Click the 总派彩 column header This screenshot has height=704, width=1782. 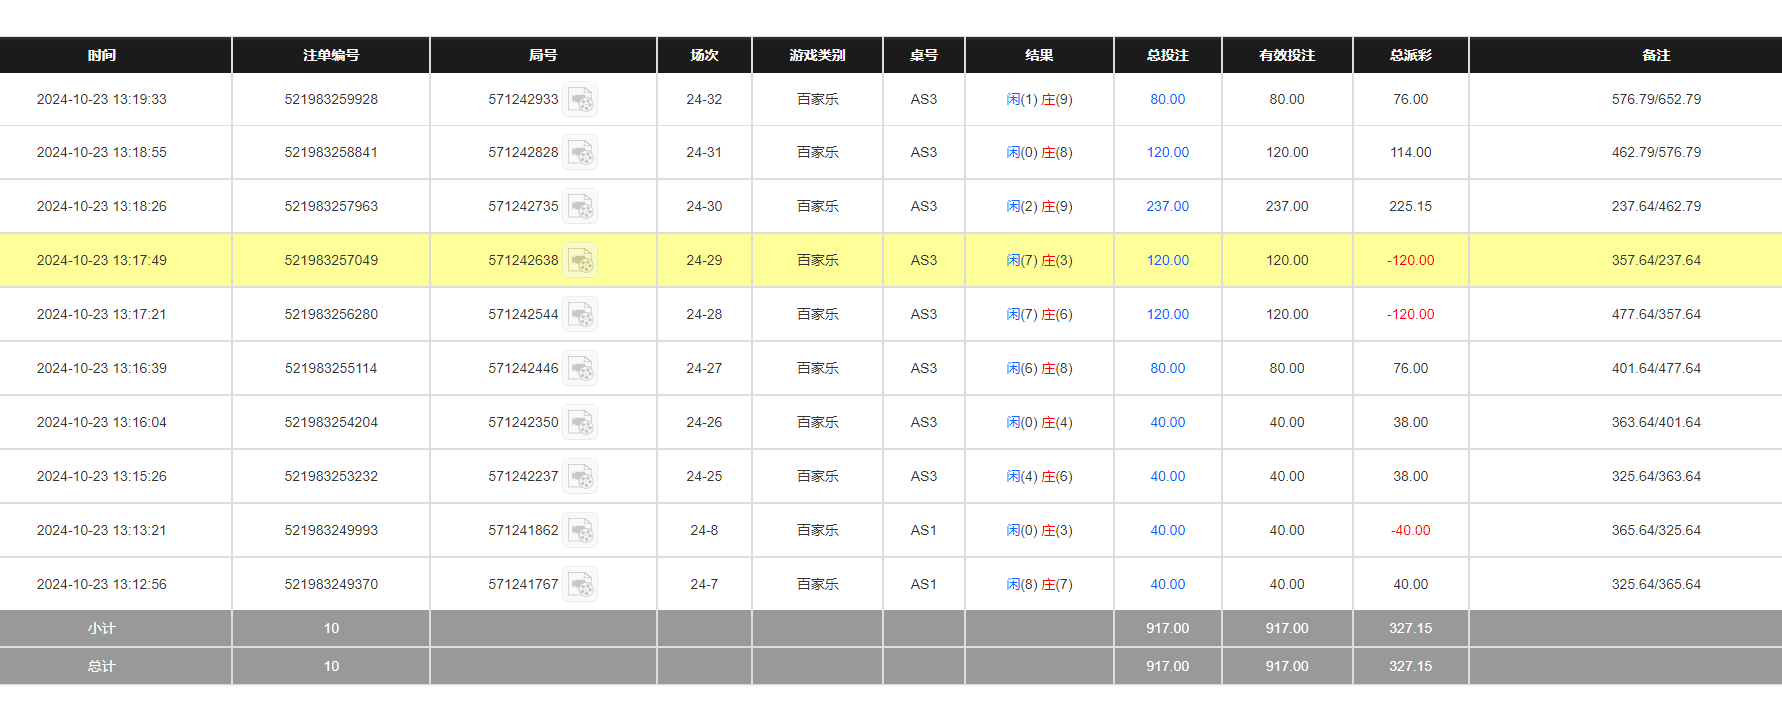coord(1410,56)
